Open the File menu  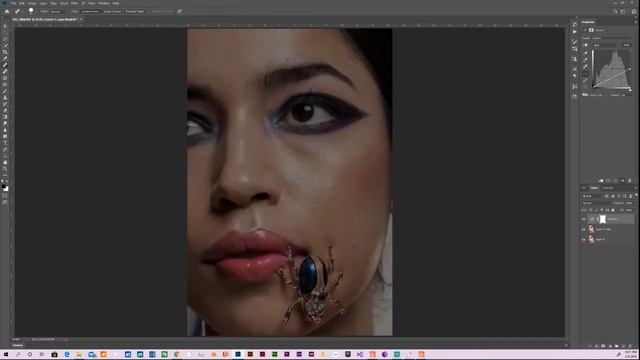pos(13,3)
